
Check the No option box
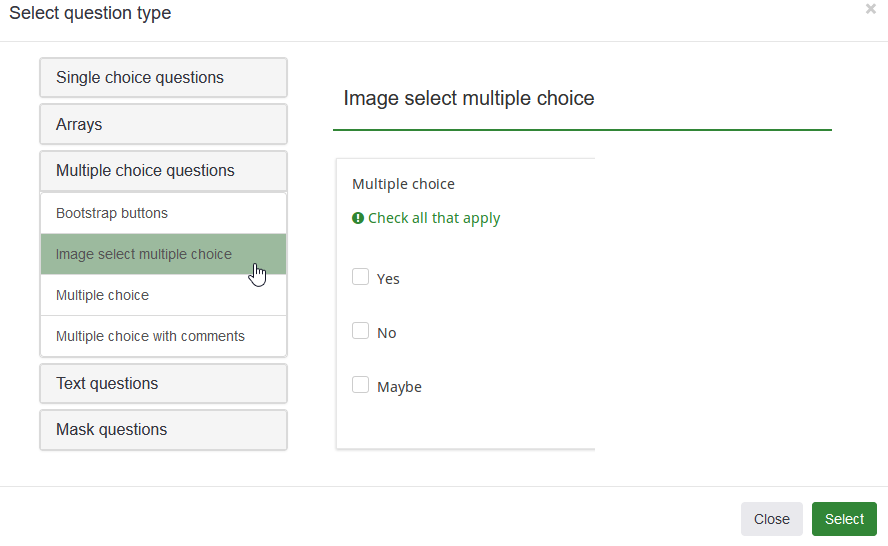pyautogui.click(x=361, y=331)
